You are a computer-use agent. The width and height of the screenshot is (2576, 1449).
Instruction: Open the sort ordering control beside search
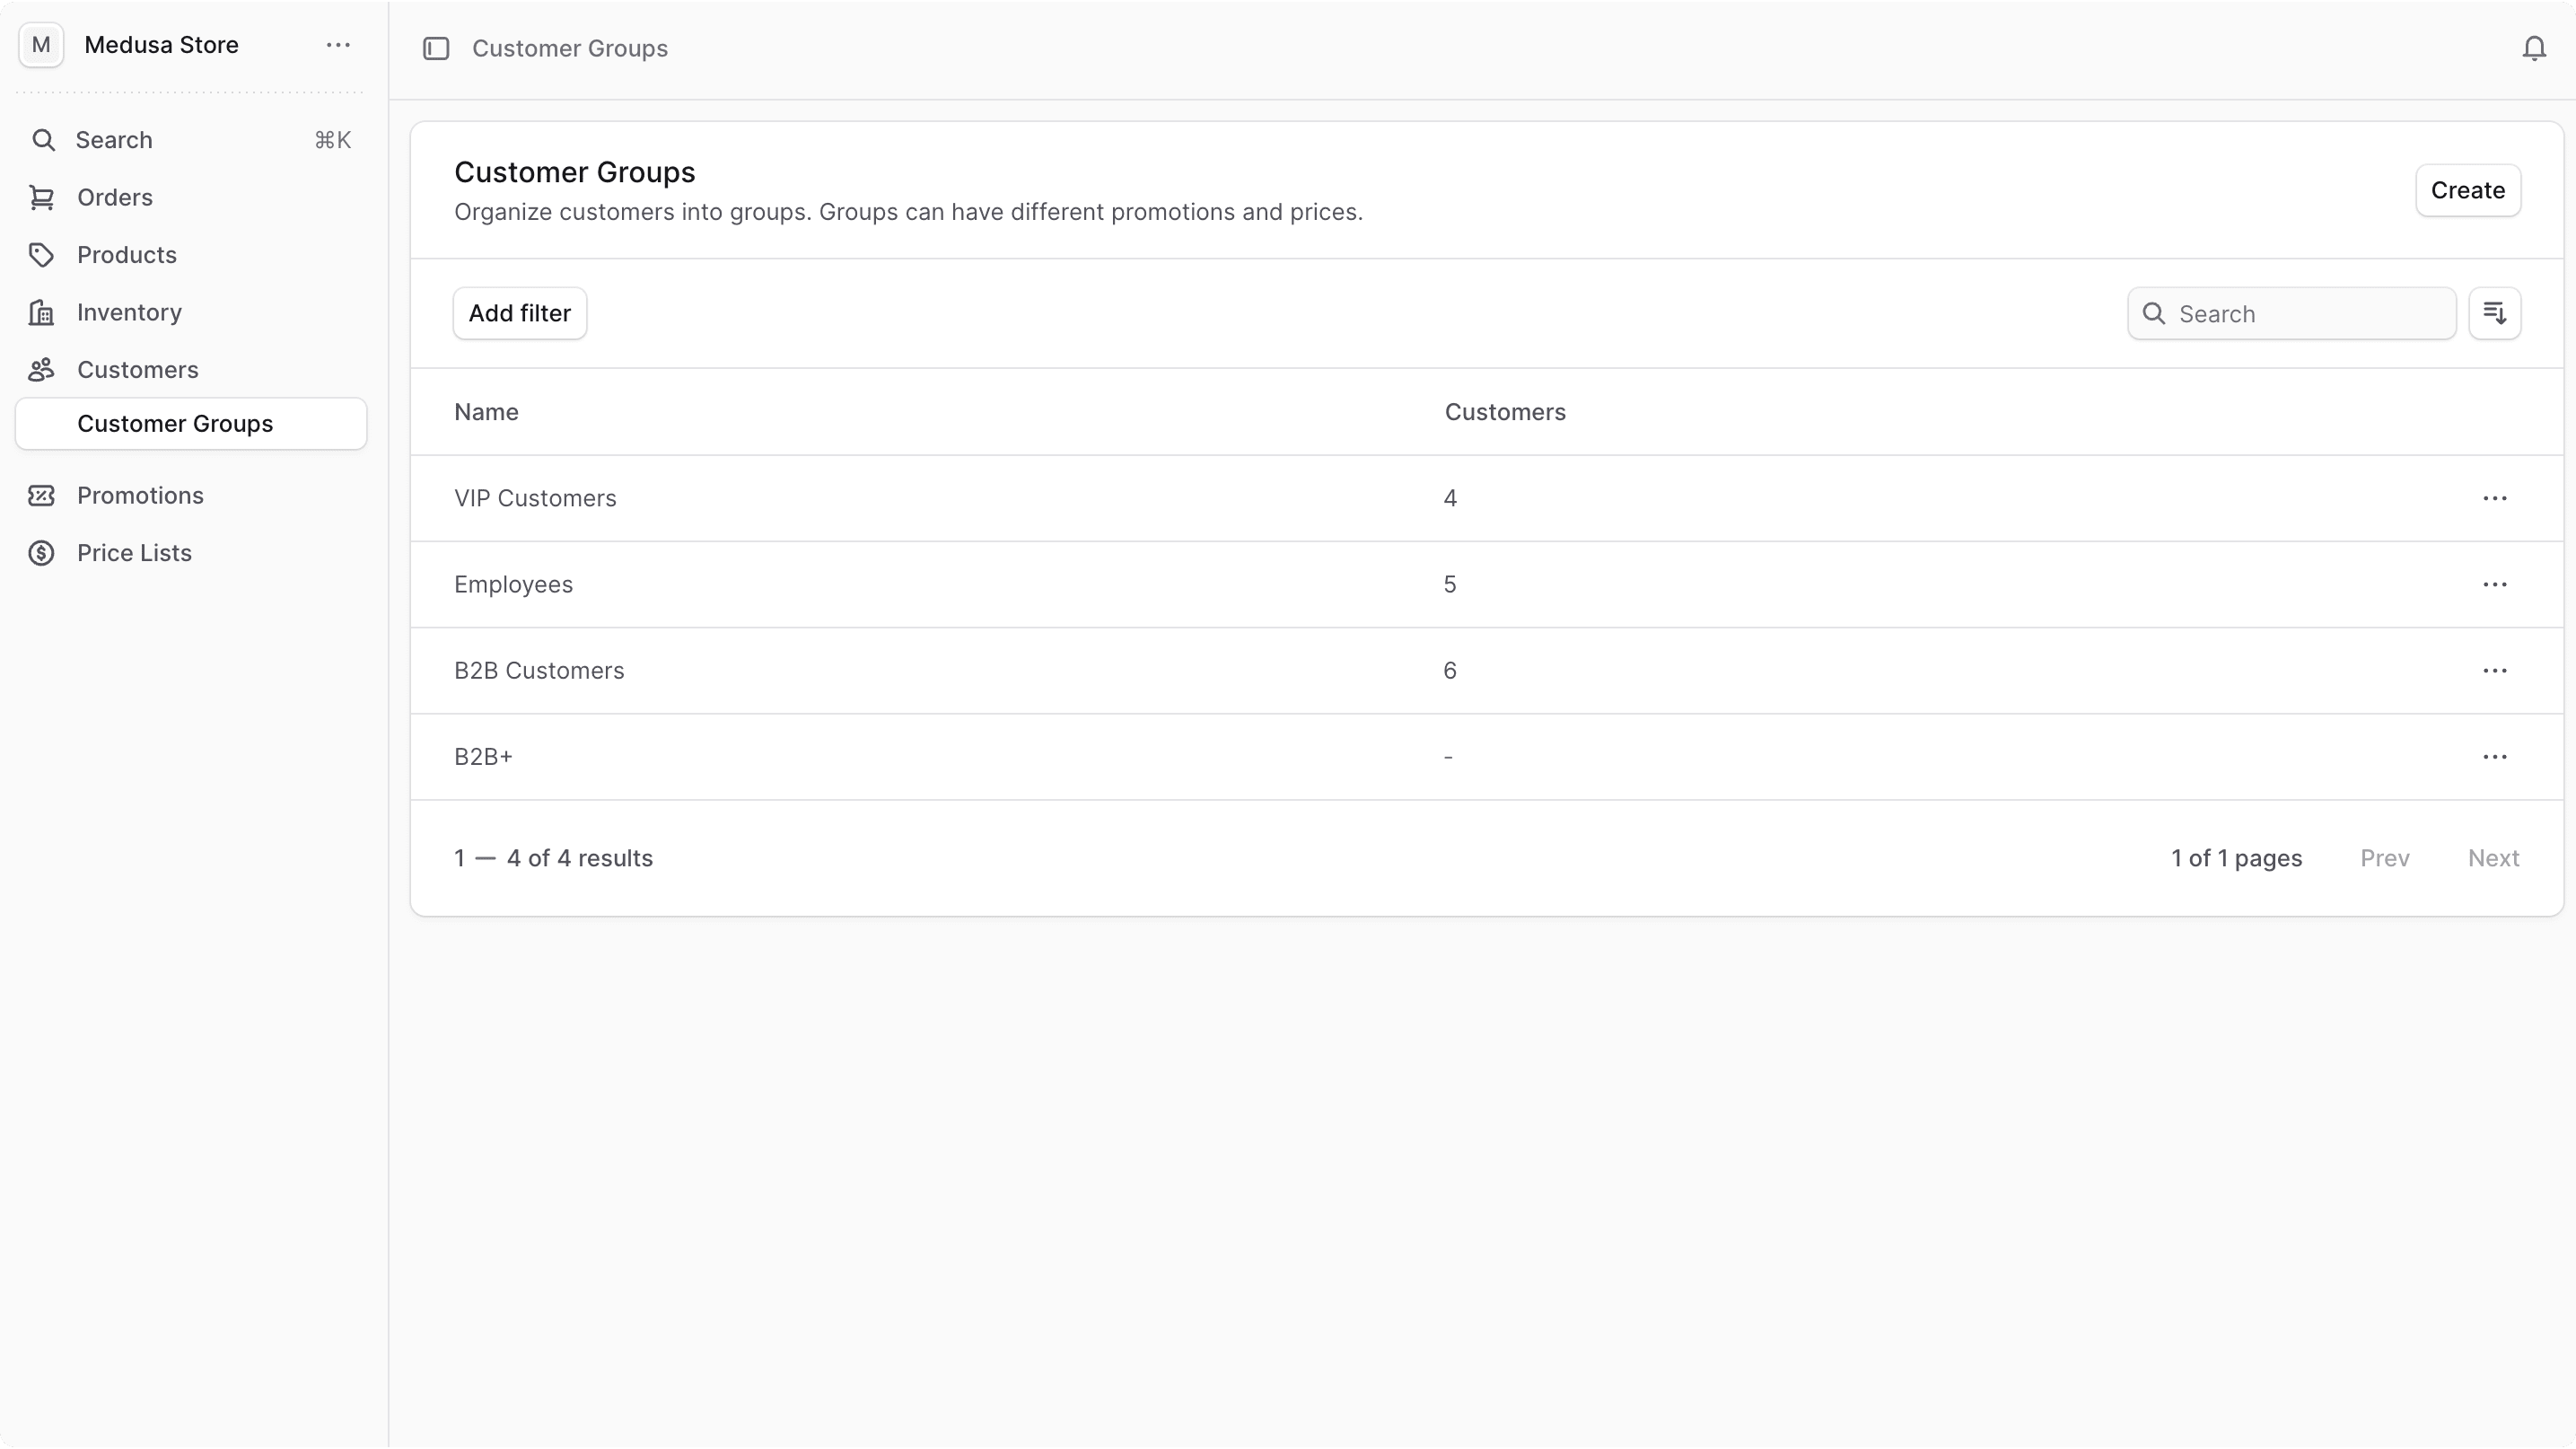(x=2495, y=313)
